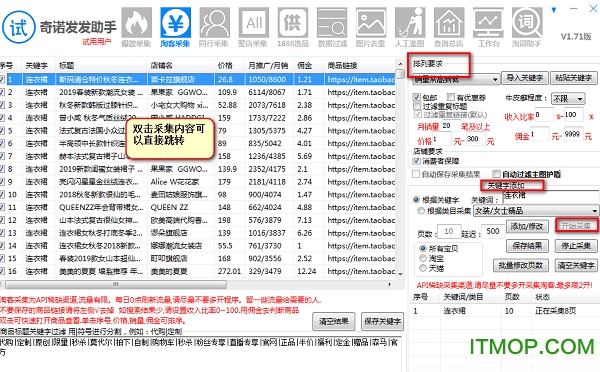Image resolution: width=600 pixels, height=372 pixels.
Task: Click price cell 272.01 in row 16
Action: pyautogui.click(x=229, y=271)
